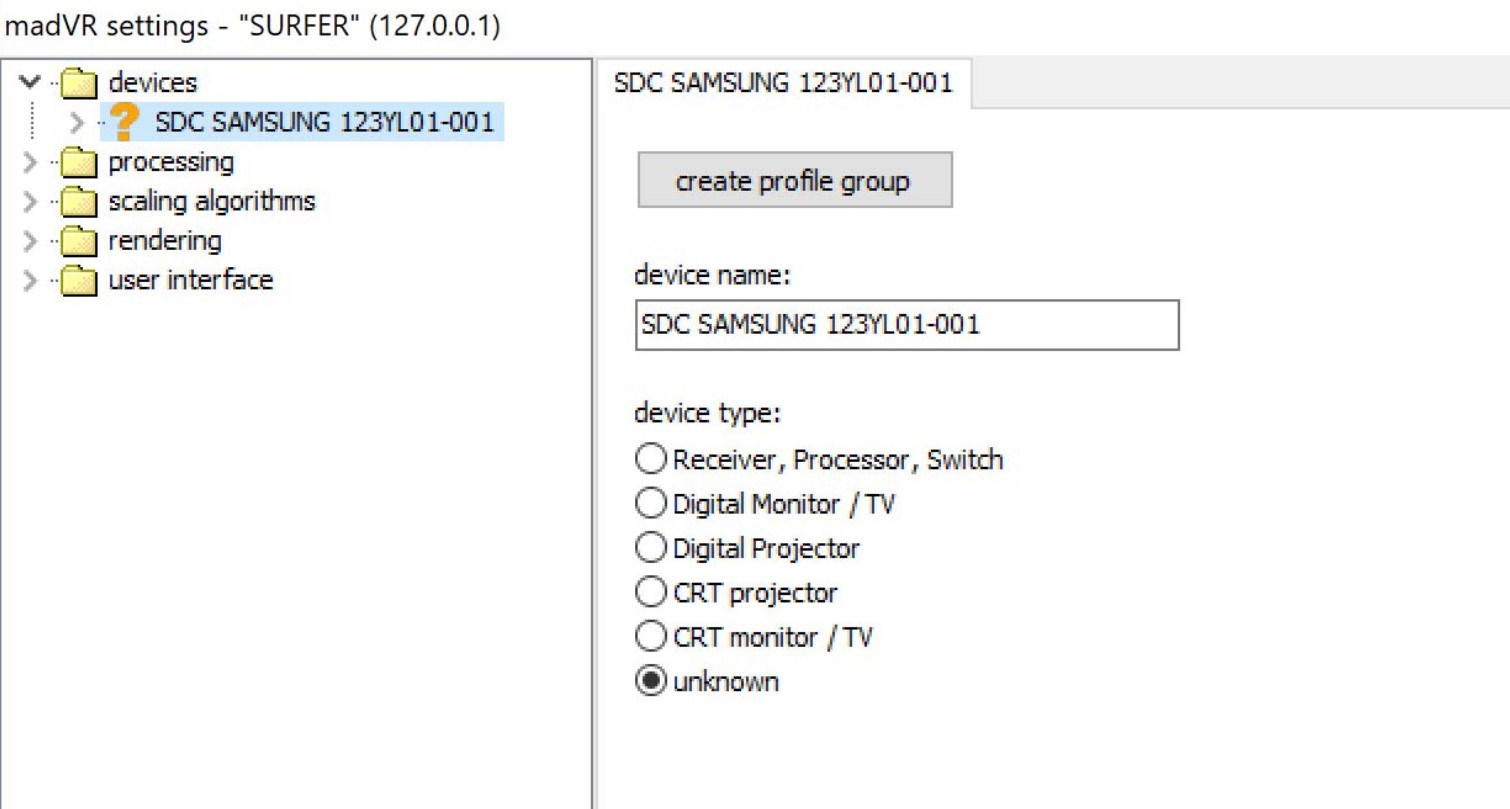This screenshot has height=809, width=1510.
Task: Click the scaling algorithms folder icon
Action: pyautogui.click(x=78, y=202)
